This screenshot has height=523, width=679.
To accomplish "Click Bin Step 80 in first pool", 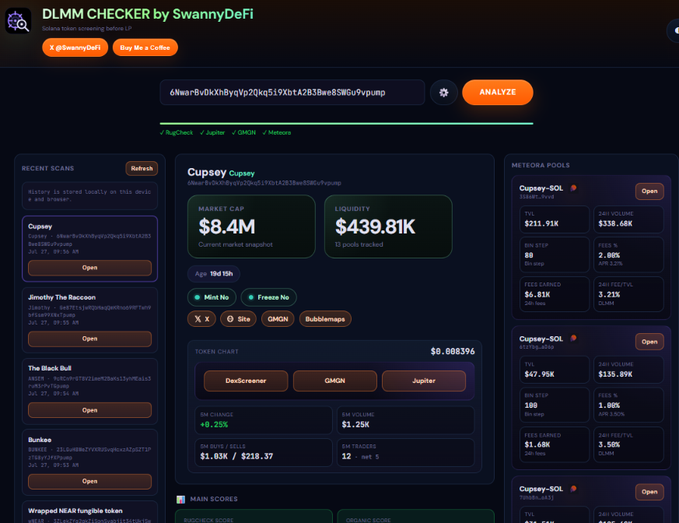I will click(x=529, y=255).
